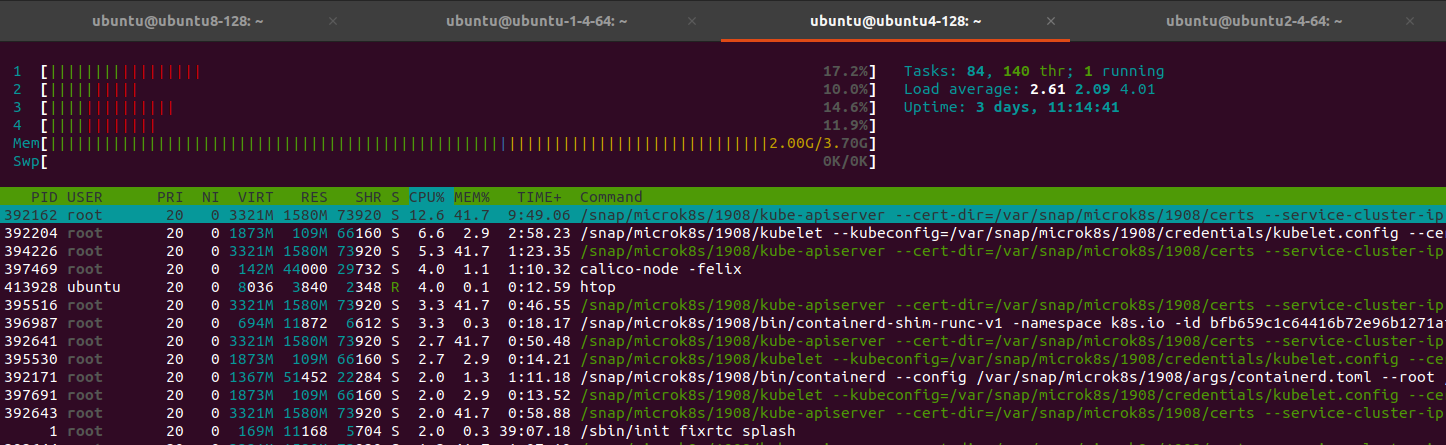Select the htop process row
Viewport: 1446px width, 445px height.
pyautogui.click(x=723, y=287)
